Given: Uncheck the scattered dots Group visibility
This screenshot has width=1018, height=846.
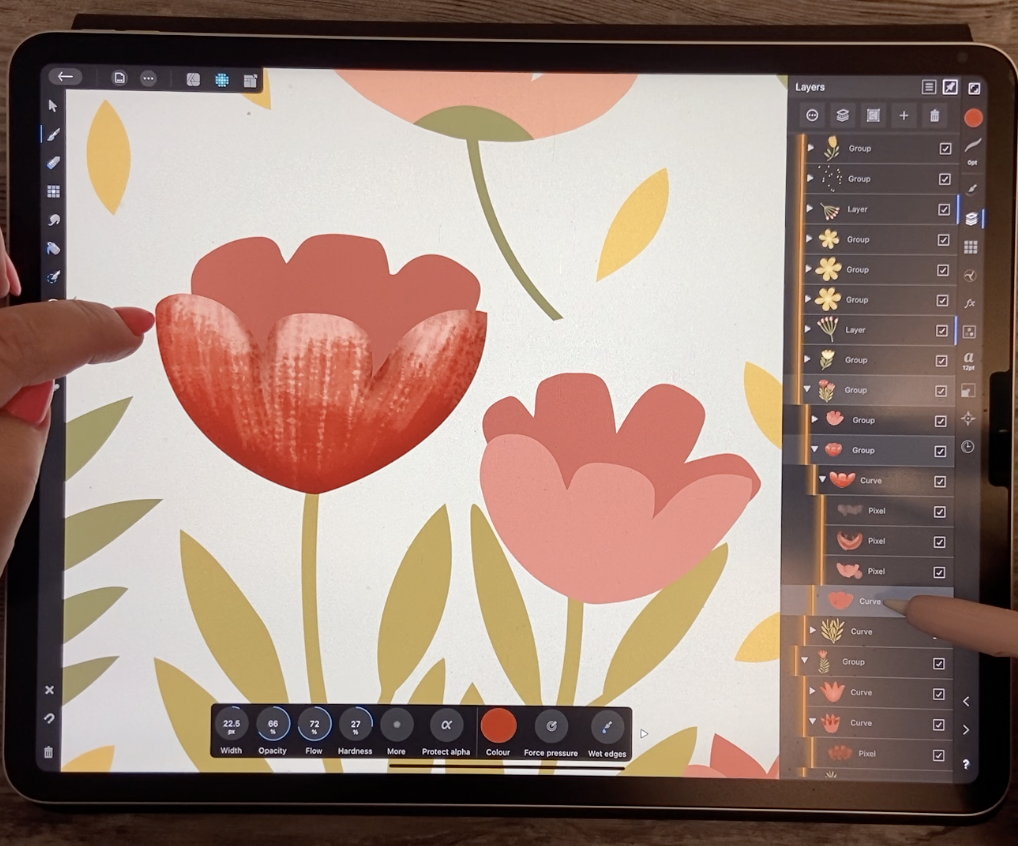Looking at the screenshot, I should (945, 179).
